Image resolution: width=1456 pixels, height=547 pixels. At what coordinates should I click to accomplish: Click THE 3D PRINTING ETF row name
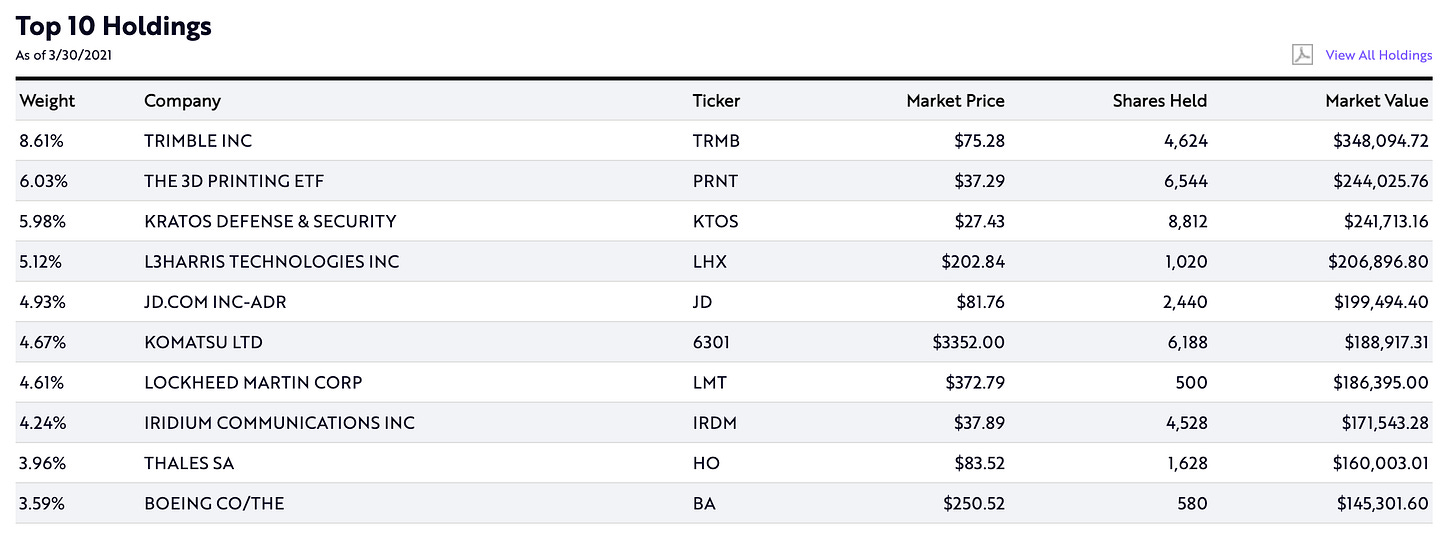pos(234,181)
